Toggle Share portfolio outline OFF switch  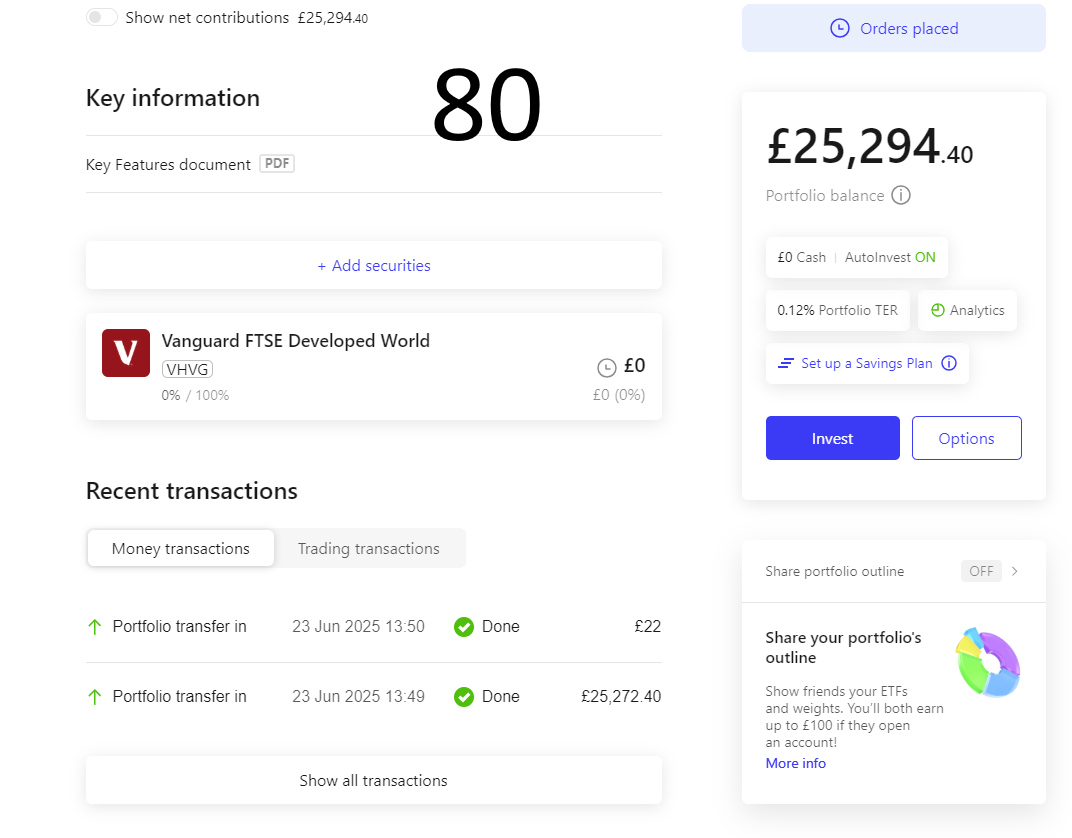point(981,571)
